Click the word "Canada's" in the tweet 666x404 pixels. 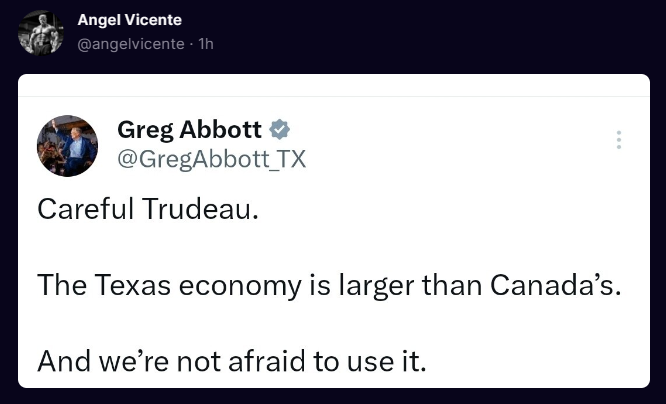(x=555, y=286)
